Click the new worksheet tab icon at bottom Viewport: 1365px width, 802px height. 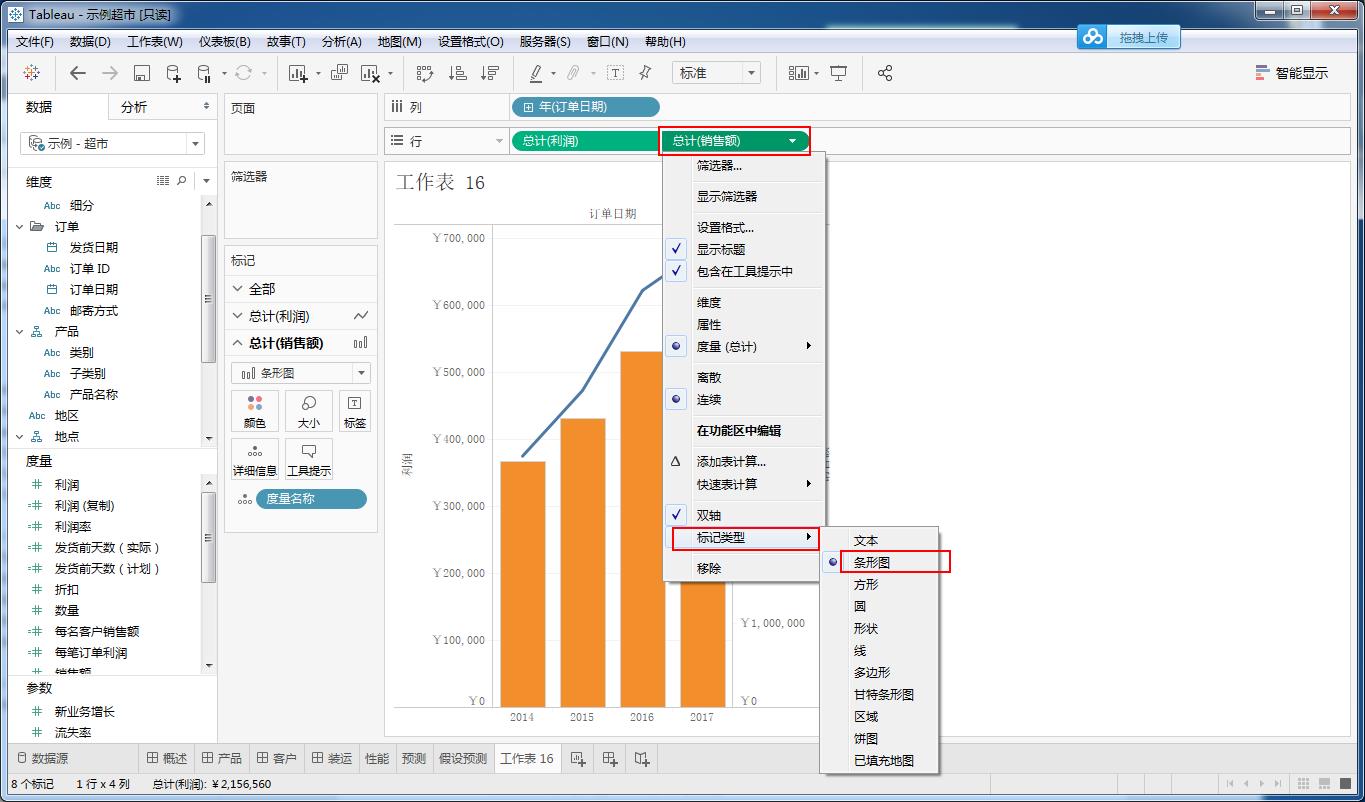click(578, 759)
